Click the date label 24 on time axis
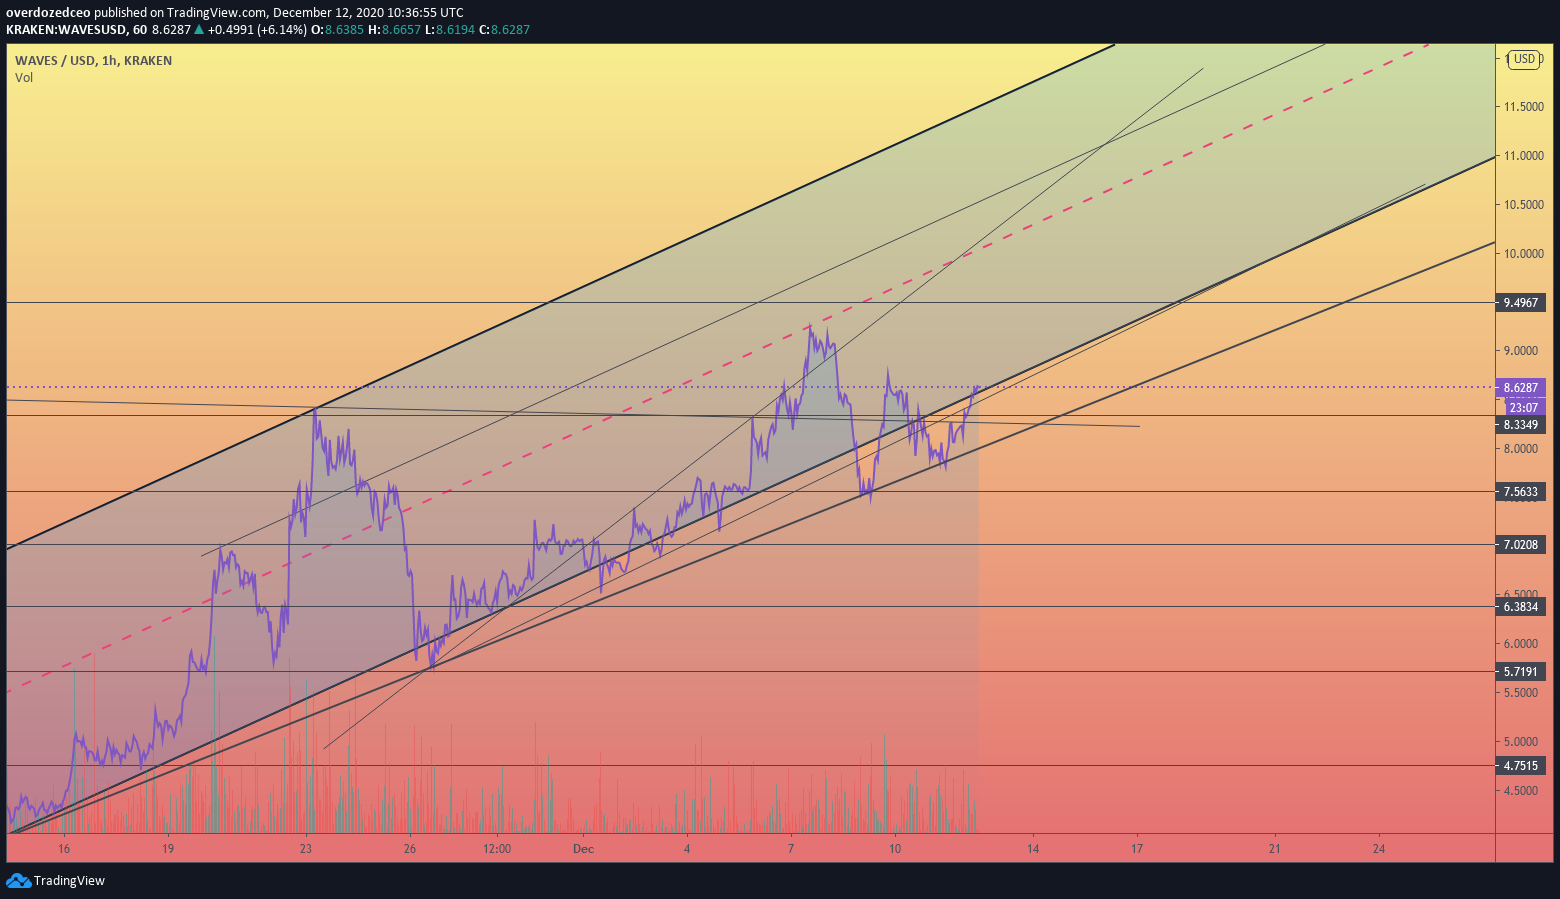 tap(1379, 849)
